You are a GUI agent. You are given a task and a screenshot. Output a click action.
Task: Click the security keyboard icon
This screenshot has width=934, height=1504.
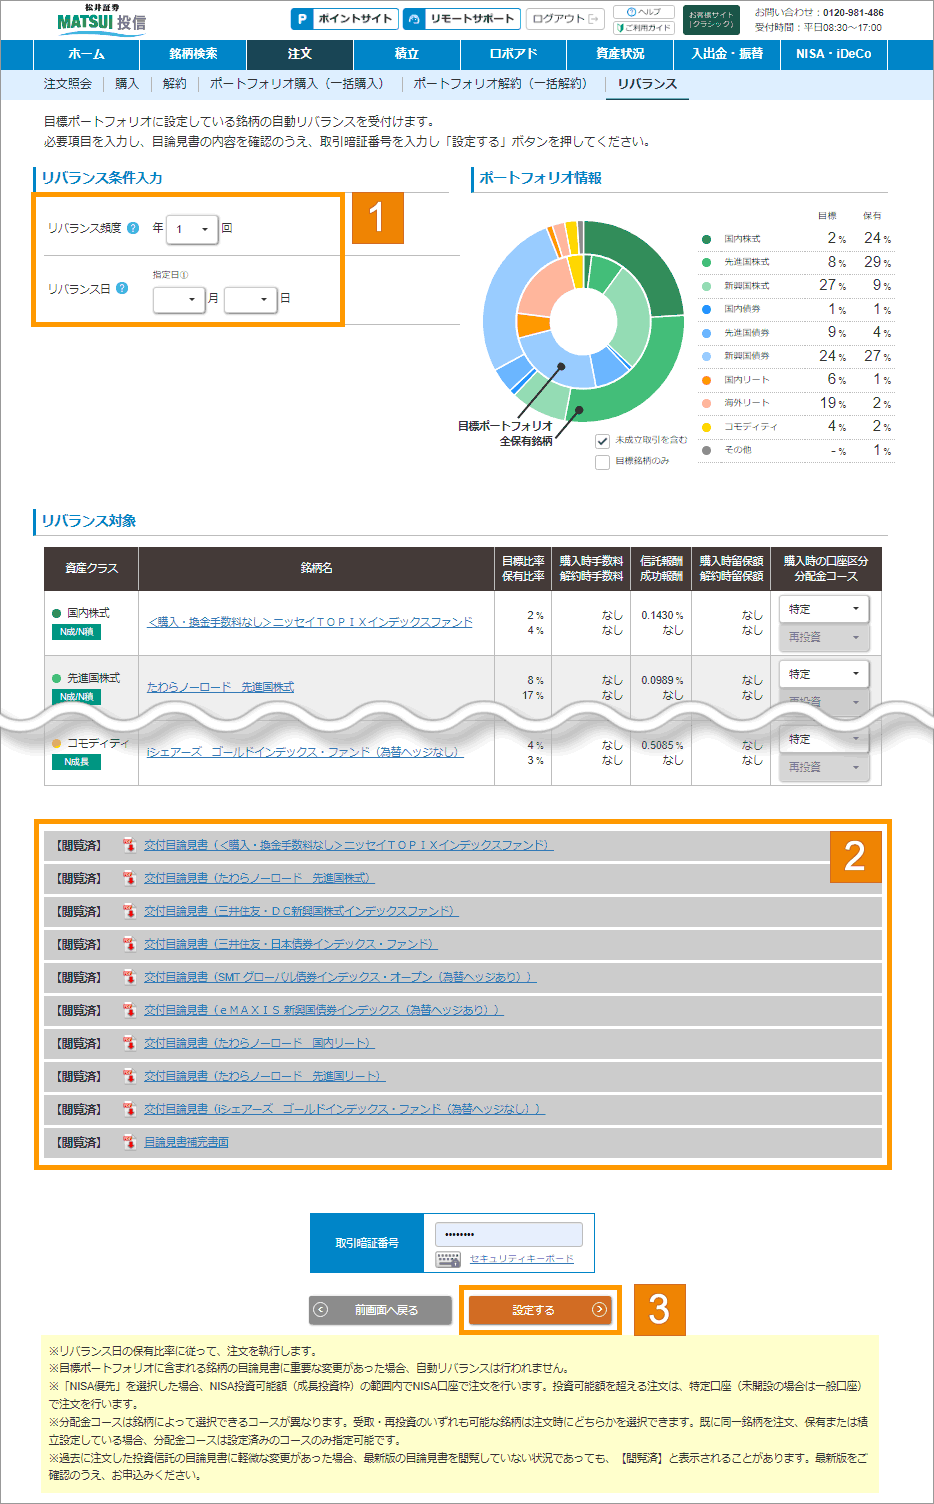449,1259
